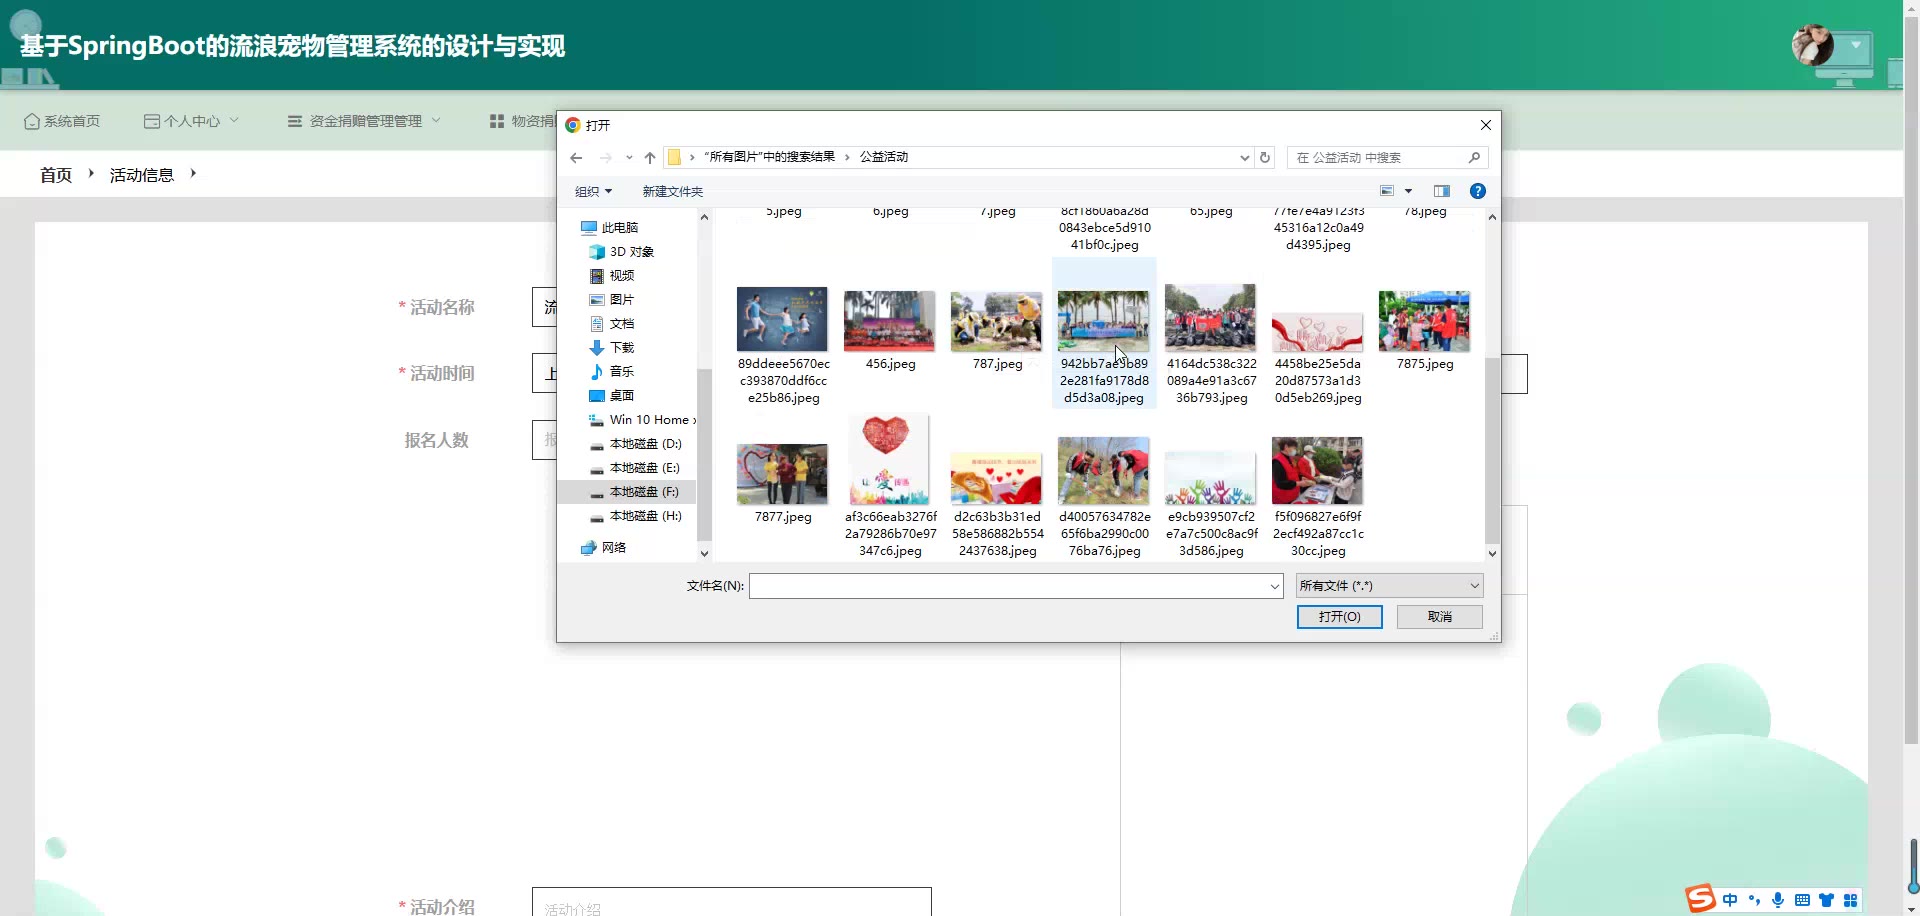Select the 456.jpeg thumbnail
This screenshot has width=1920, height=916.
889,322
